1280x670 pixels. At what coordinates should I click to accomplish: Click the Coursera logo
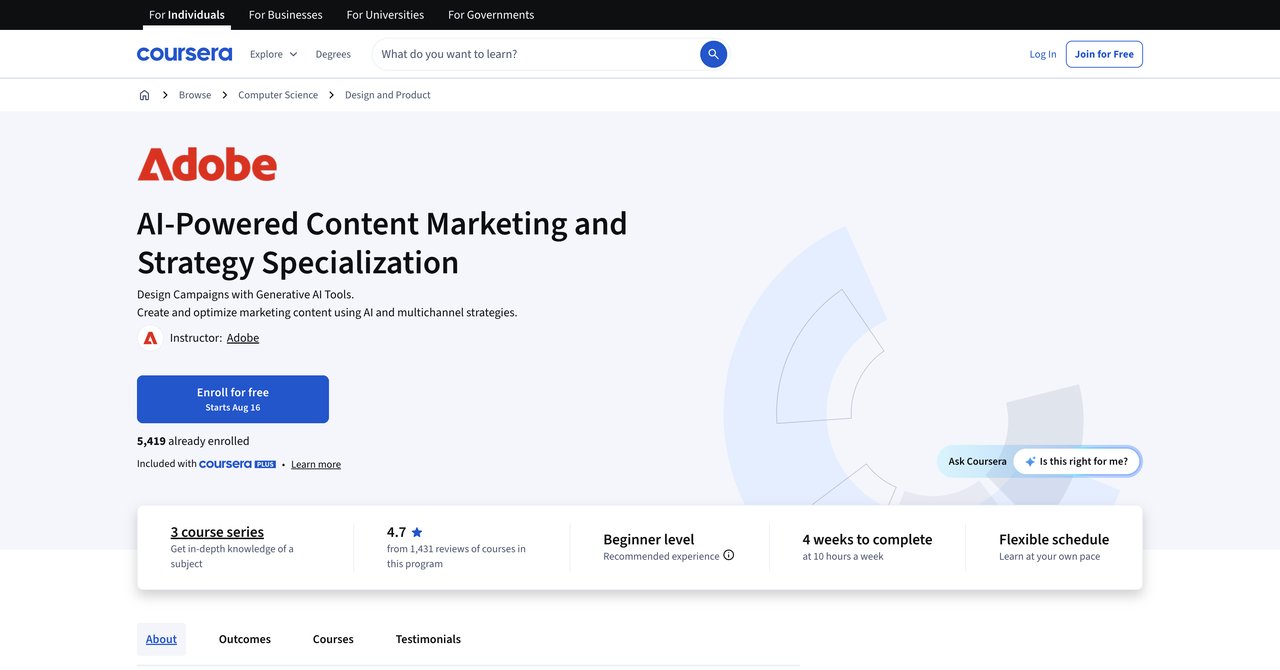pyautogui.click(x=184, y=54)
